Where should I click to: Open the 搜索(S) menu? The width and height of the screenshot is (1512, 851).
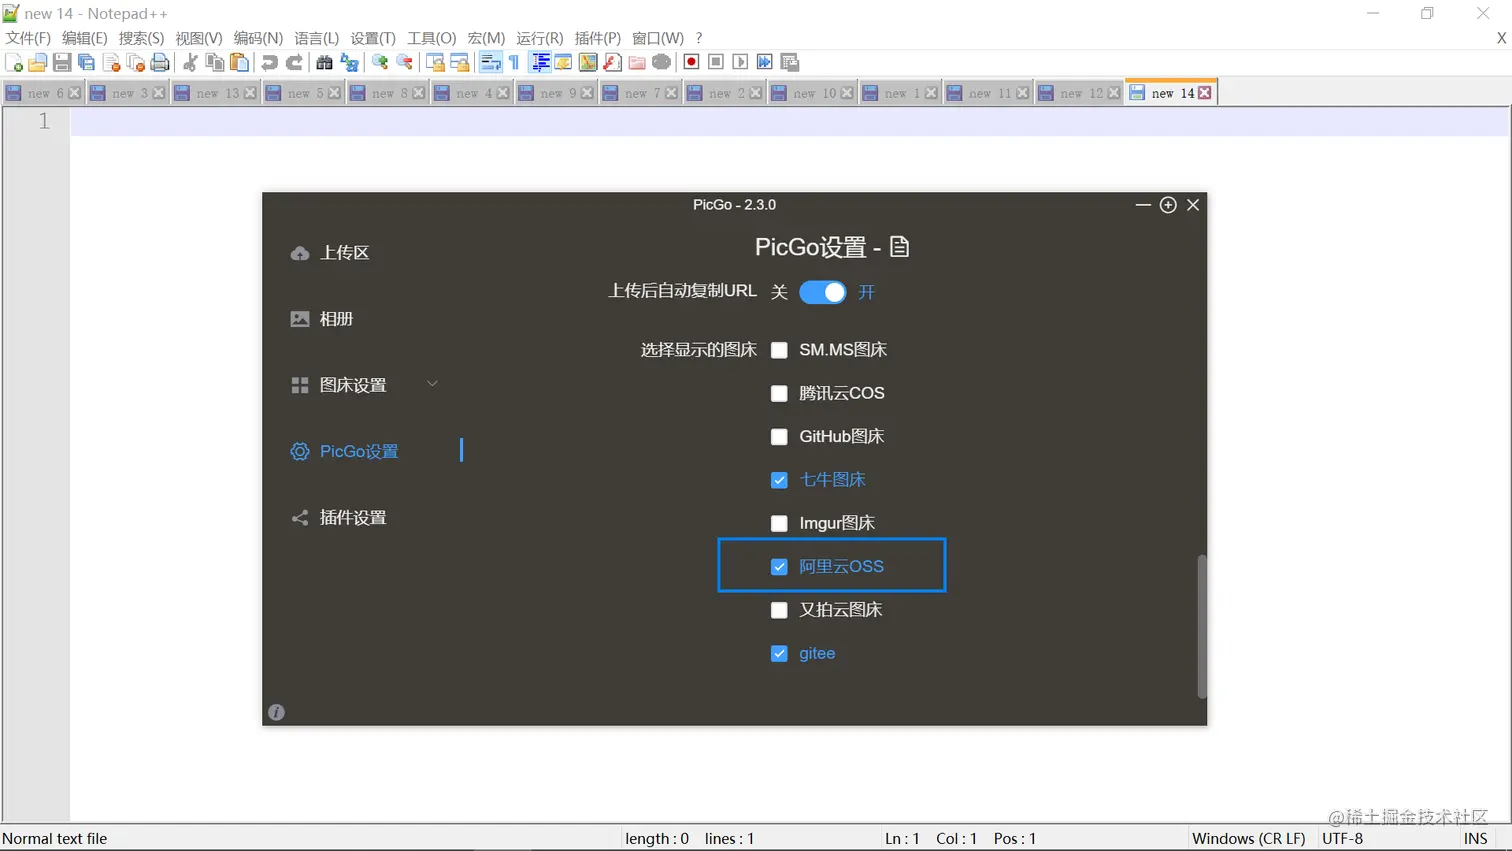[x=141, y=37]
